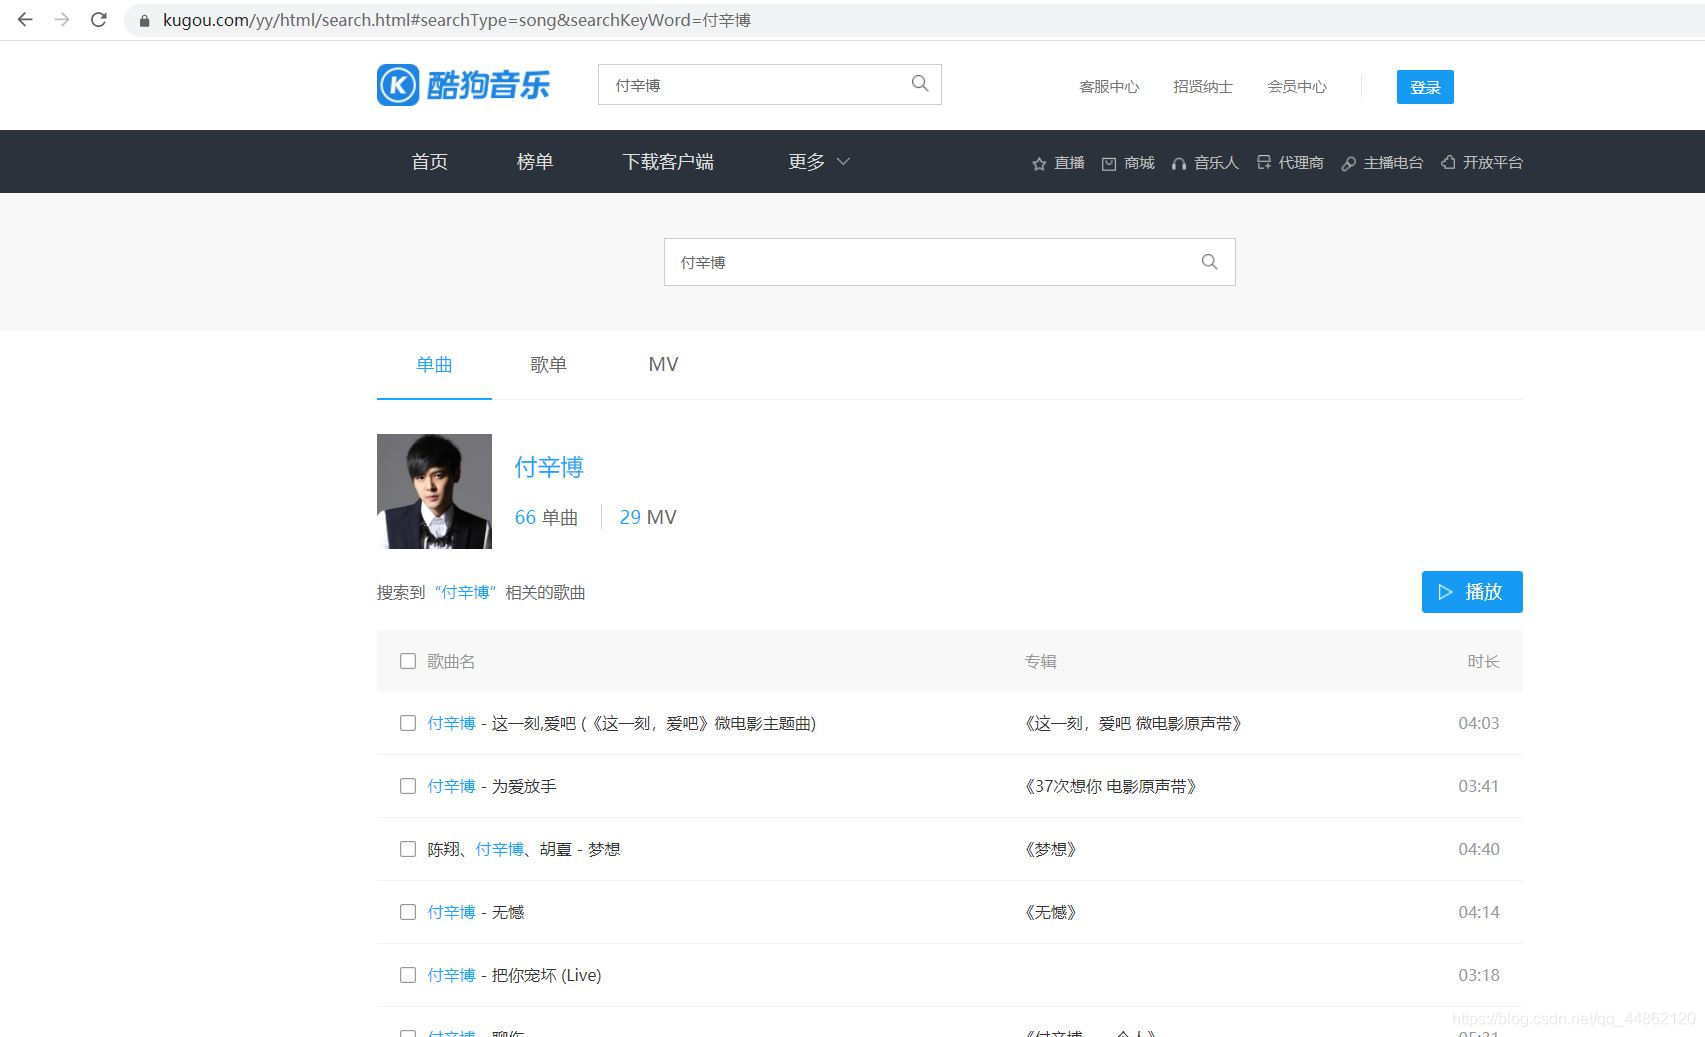Image resolution: width=1705 pixels, height=1037 pixels.
Task: Check the box for 把你宠坏 (Live)
Action: click(x=408, y=975)
